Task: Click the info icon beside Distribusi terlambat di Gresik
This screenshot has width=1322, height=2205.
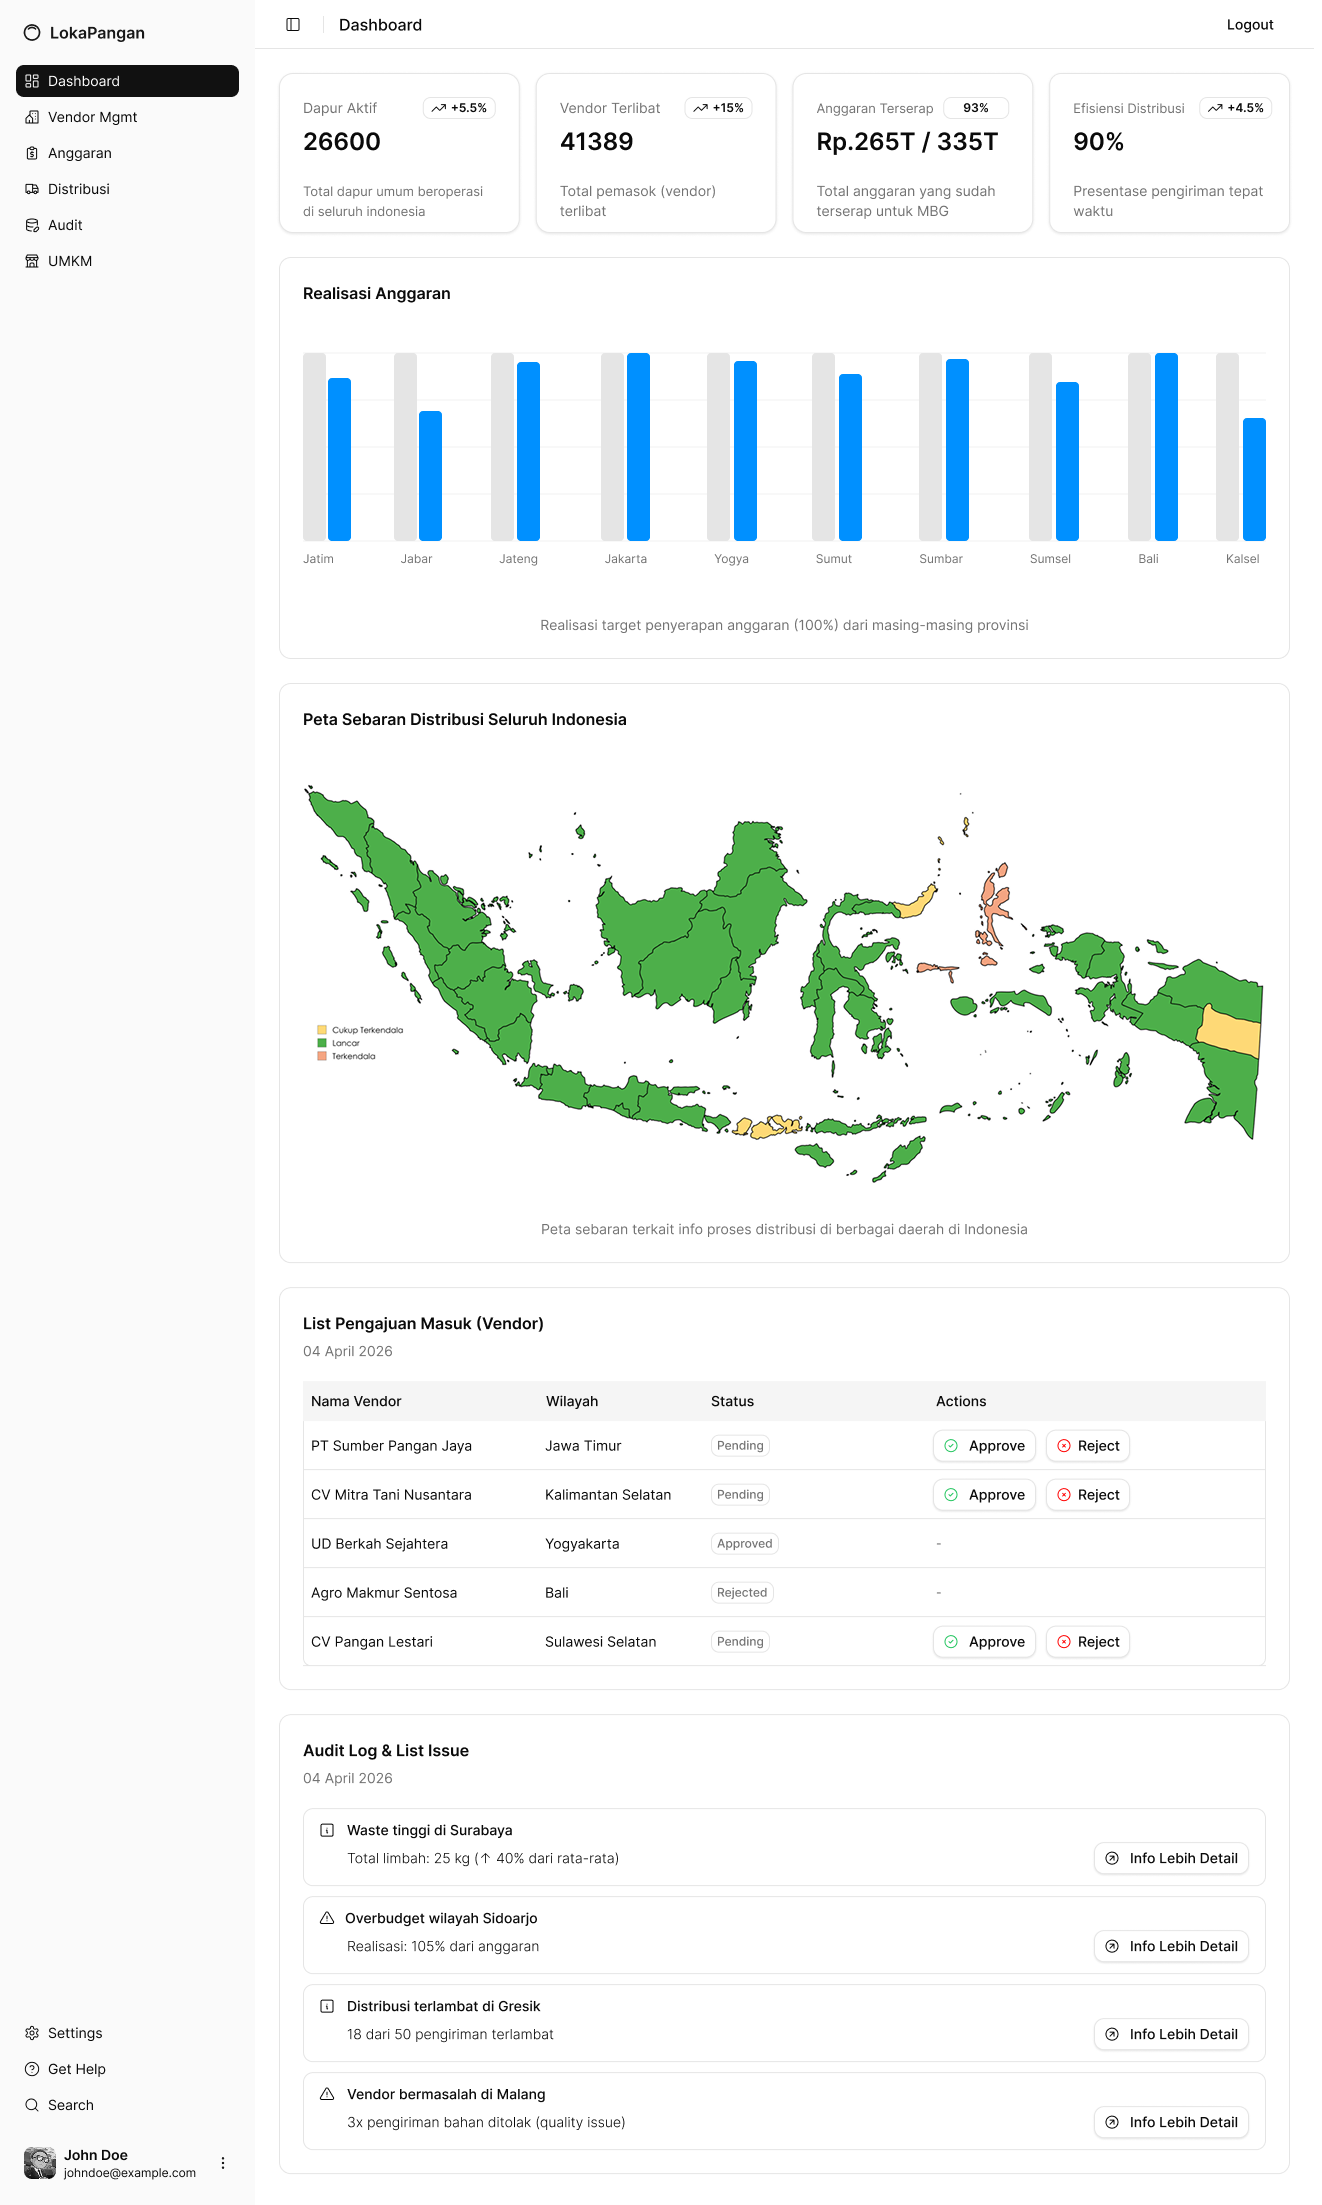Action: point(327,2006)
